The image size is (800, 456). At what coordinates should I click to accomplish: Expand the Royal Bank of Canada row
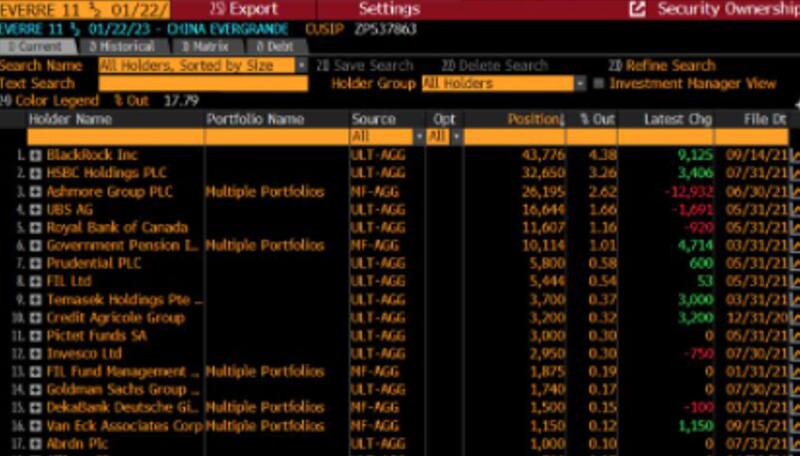35,228
